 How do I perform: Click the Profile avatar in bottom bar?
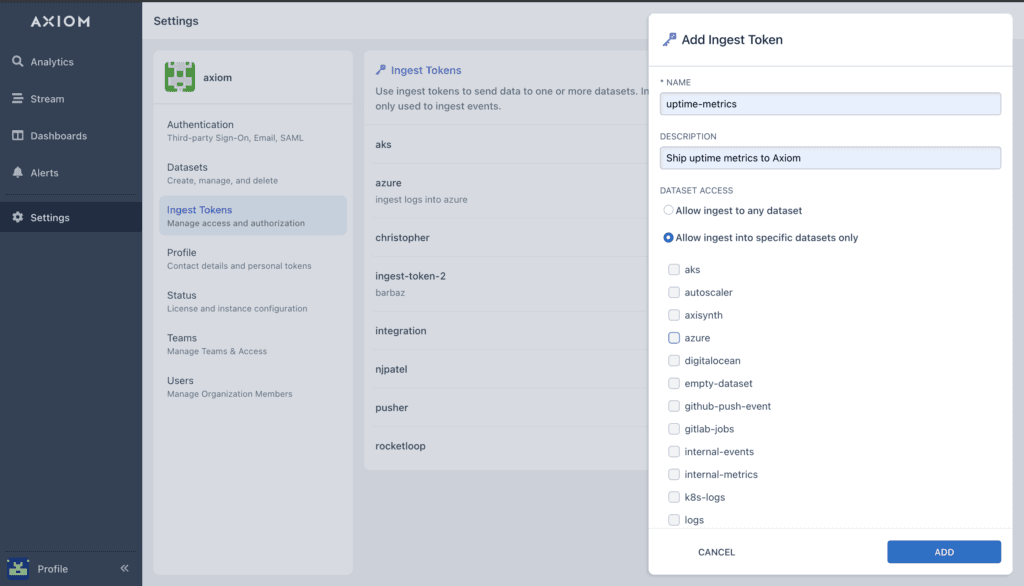pyautogui.click(x=18, y=568)
